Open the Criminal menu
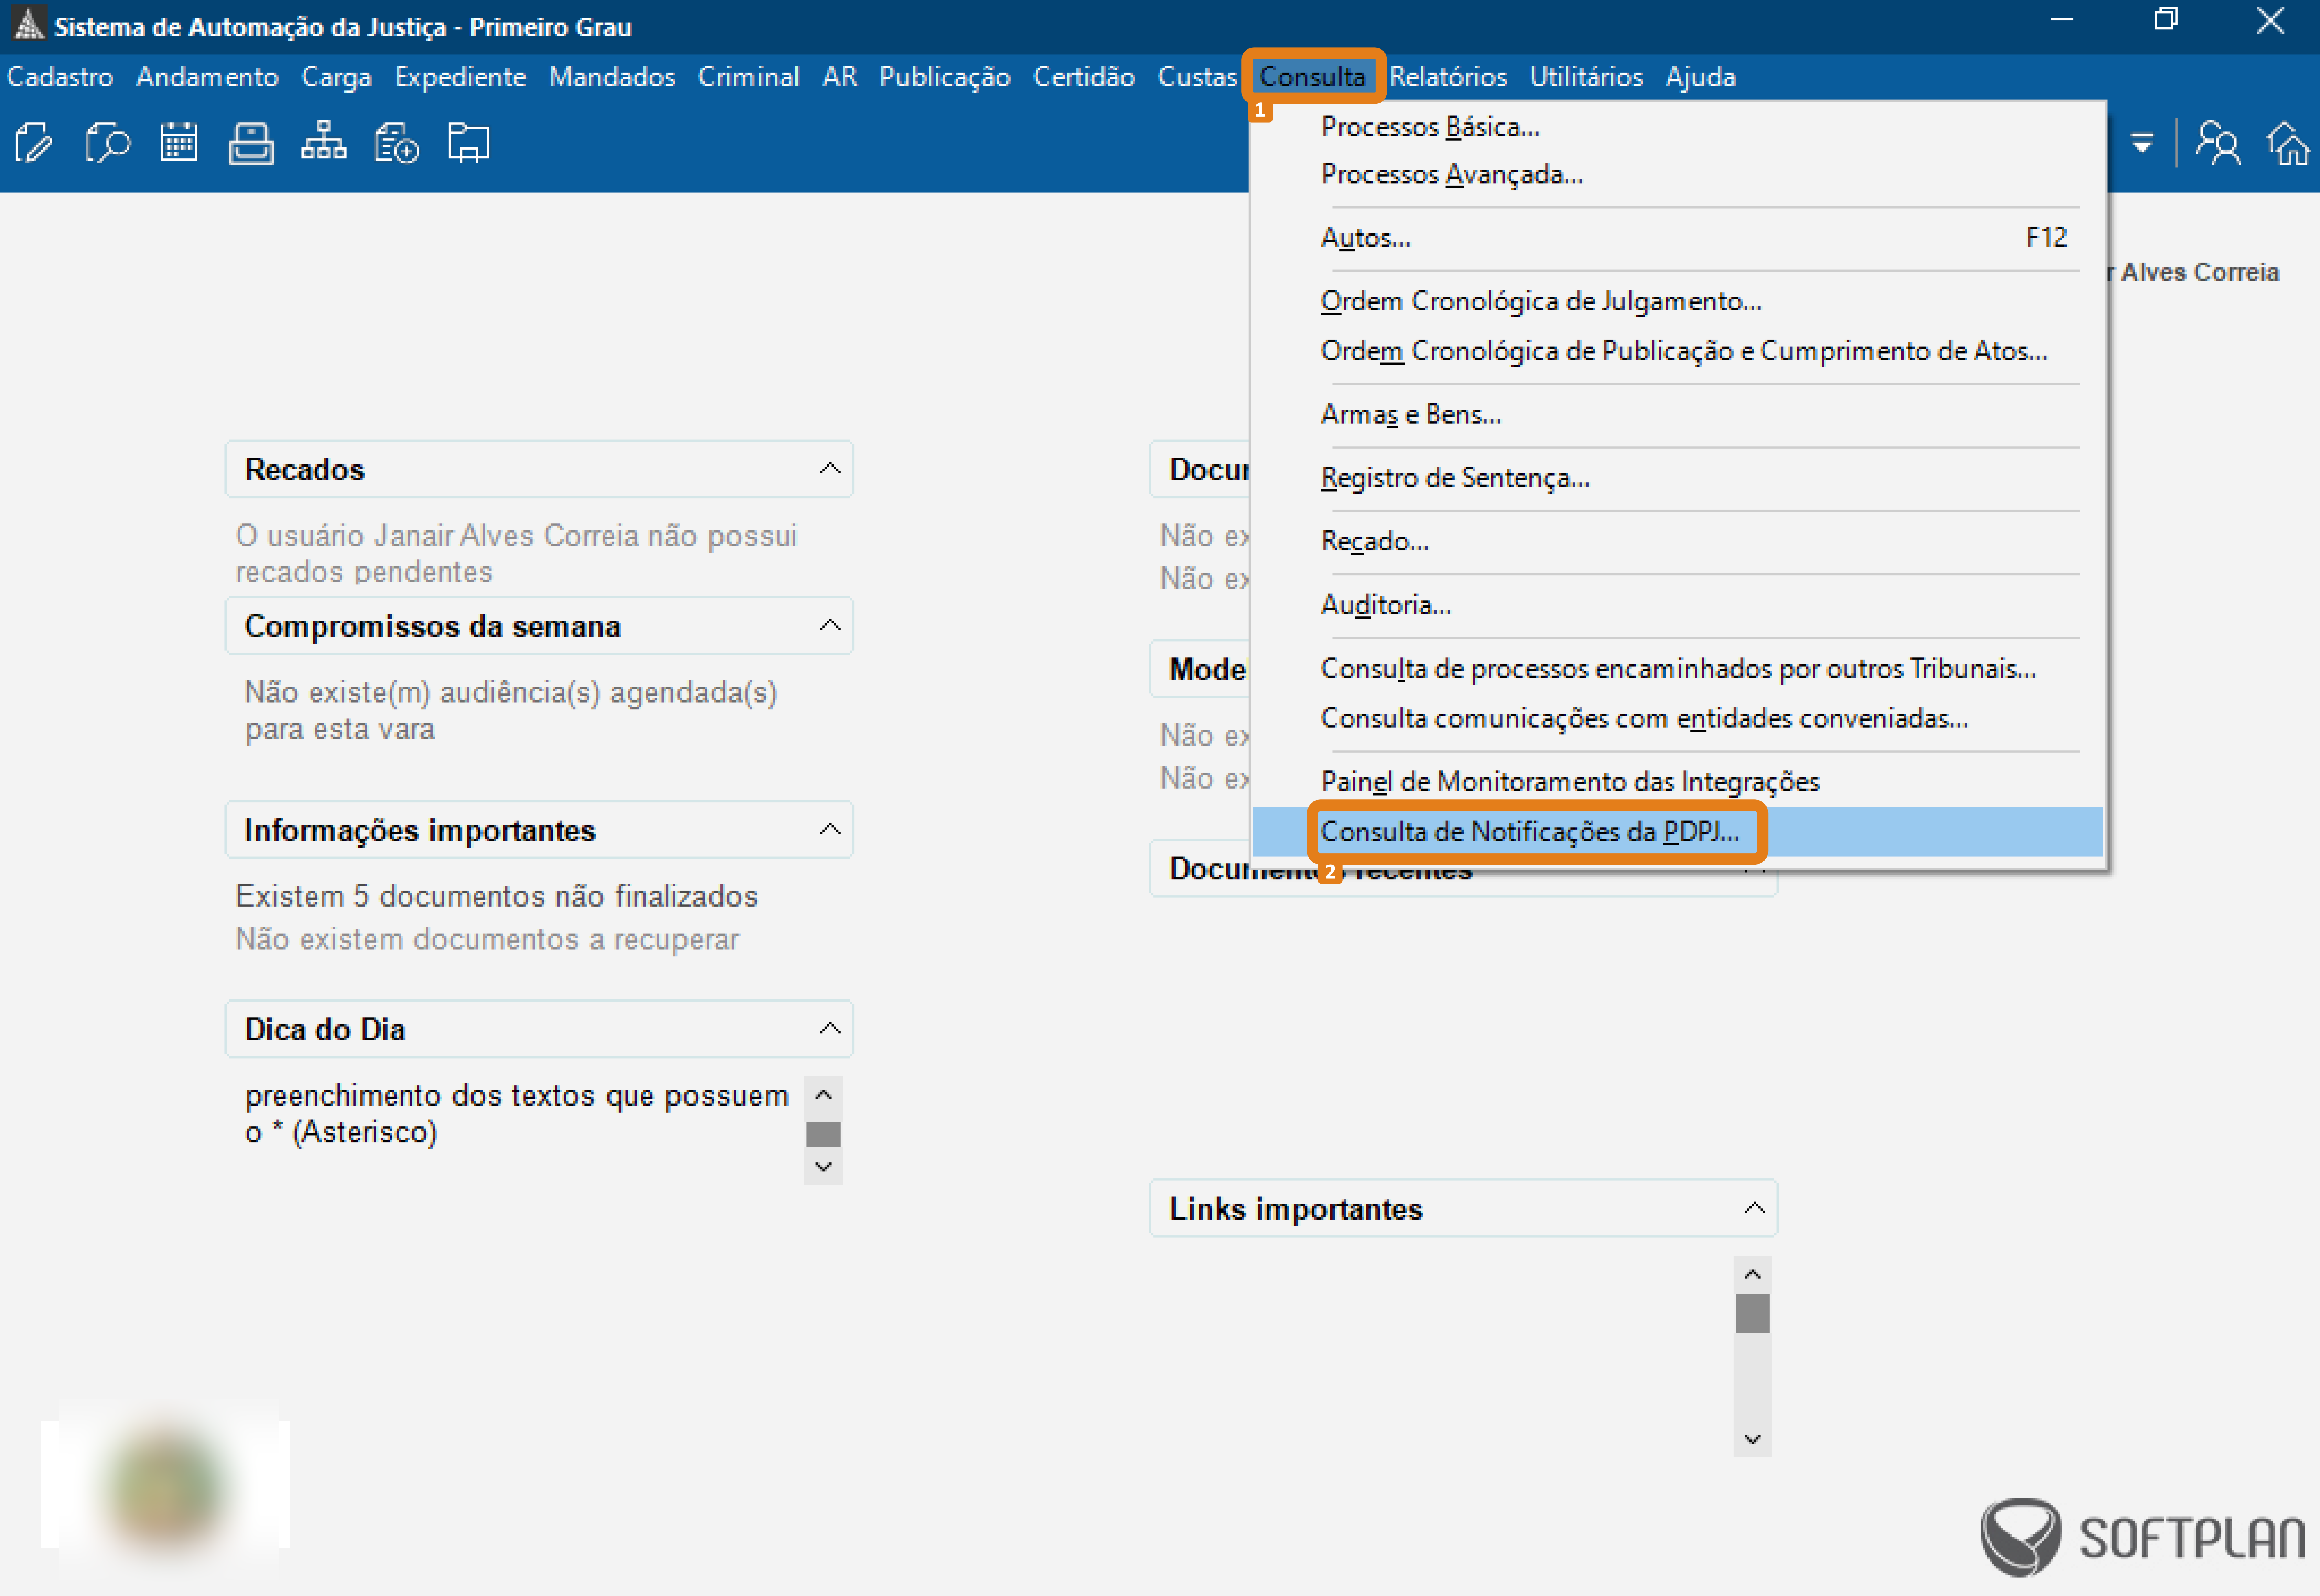The image size is (2320, 1596). [748, 77]
